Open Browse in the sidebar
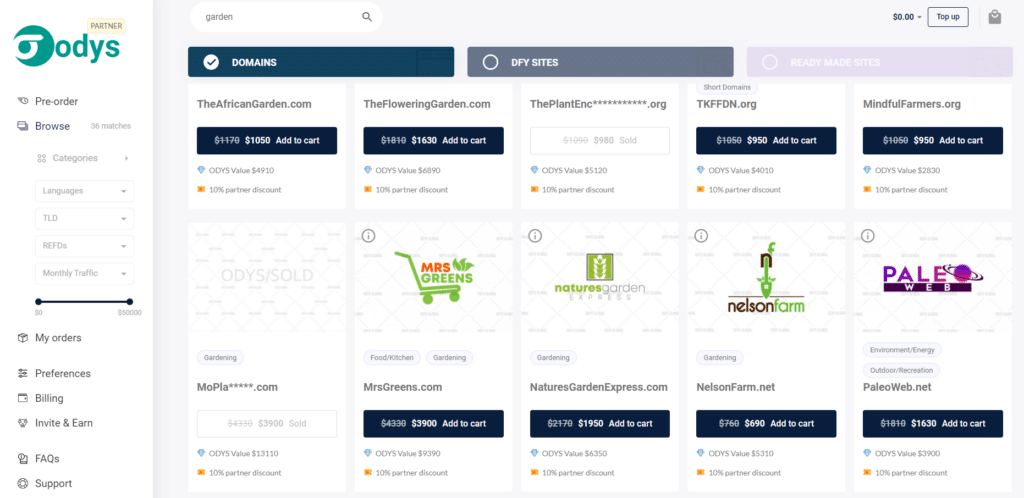The width and height of the screenshot is (1024, 498). click(x=52, y=126)
